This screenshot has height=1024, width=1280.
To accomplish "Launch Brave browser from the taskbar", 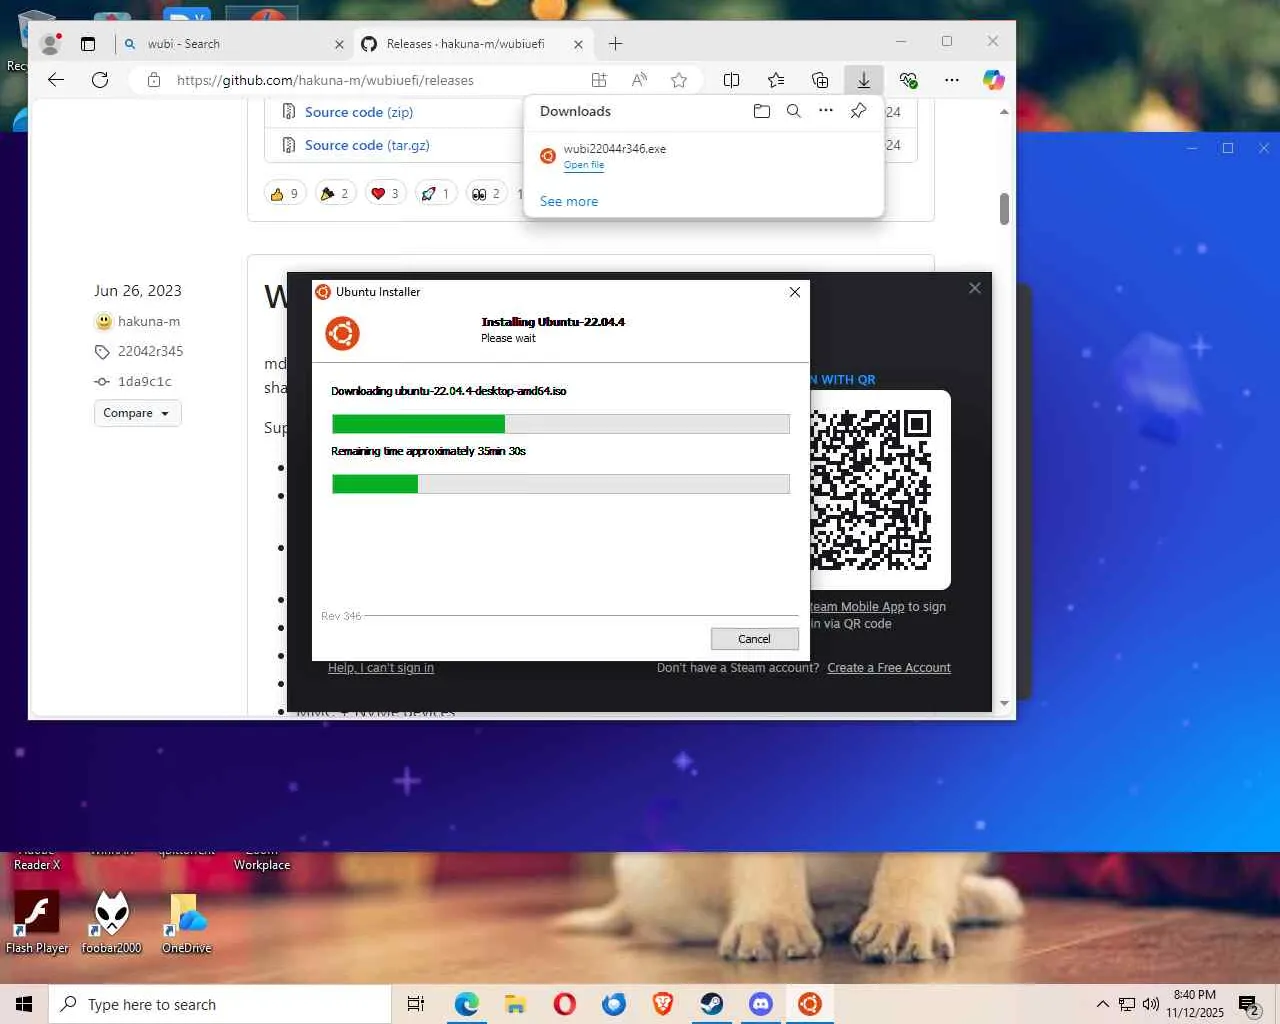I will (662, 1004).
